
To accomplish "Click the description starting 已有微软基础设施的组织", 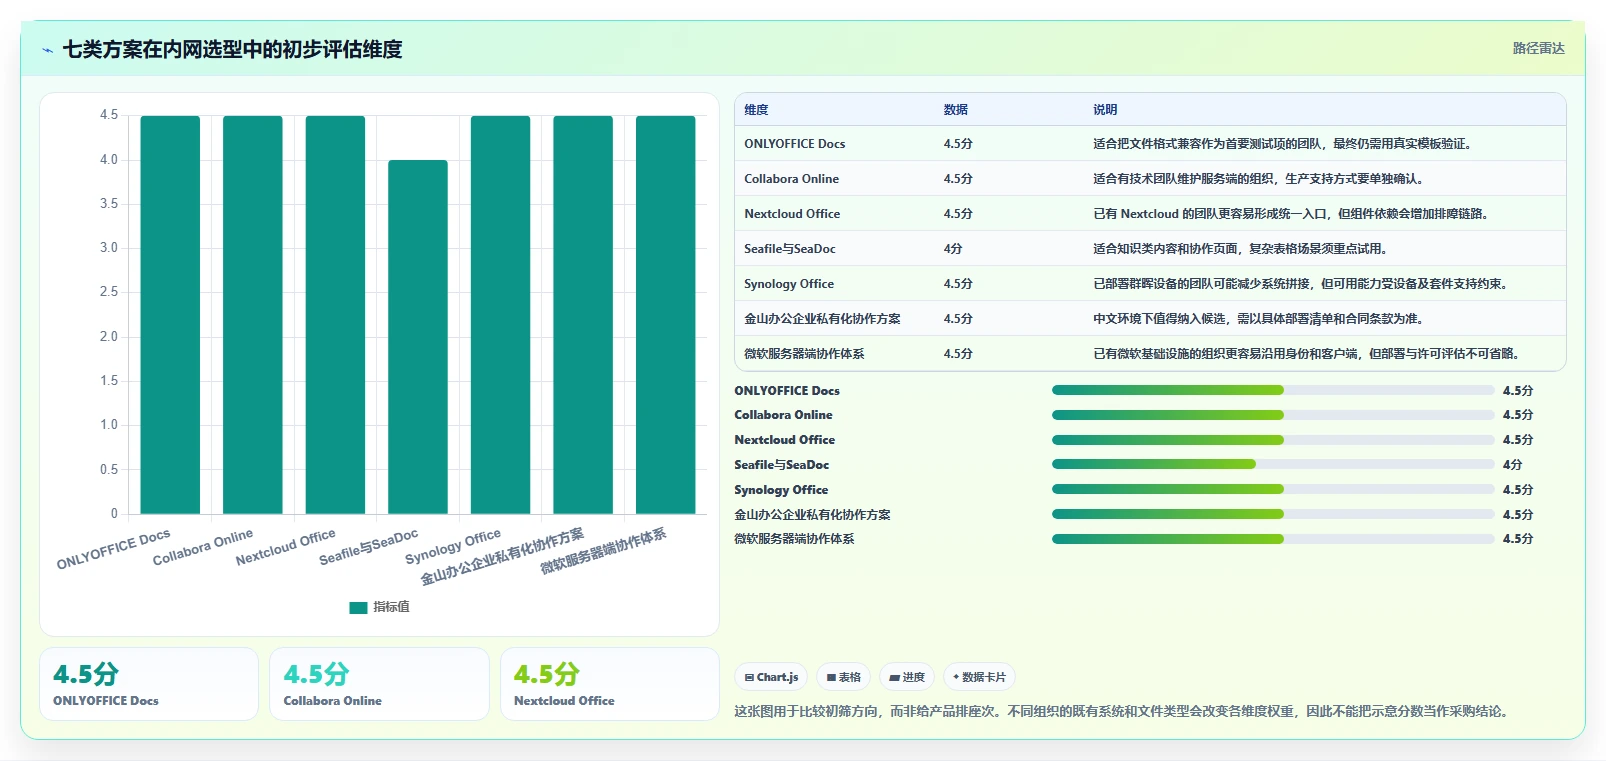I will [x=1308, y=354].
